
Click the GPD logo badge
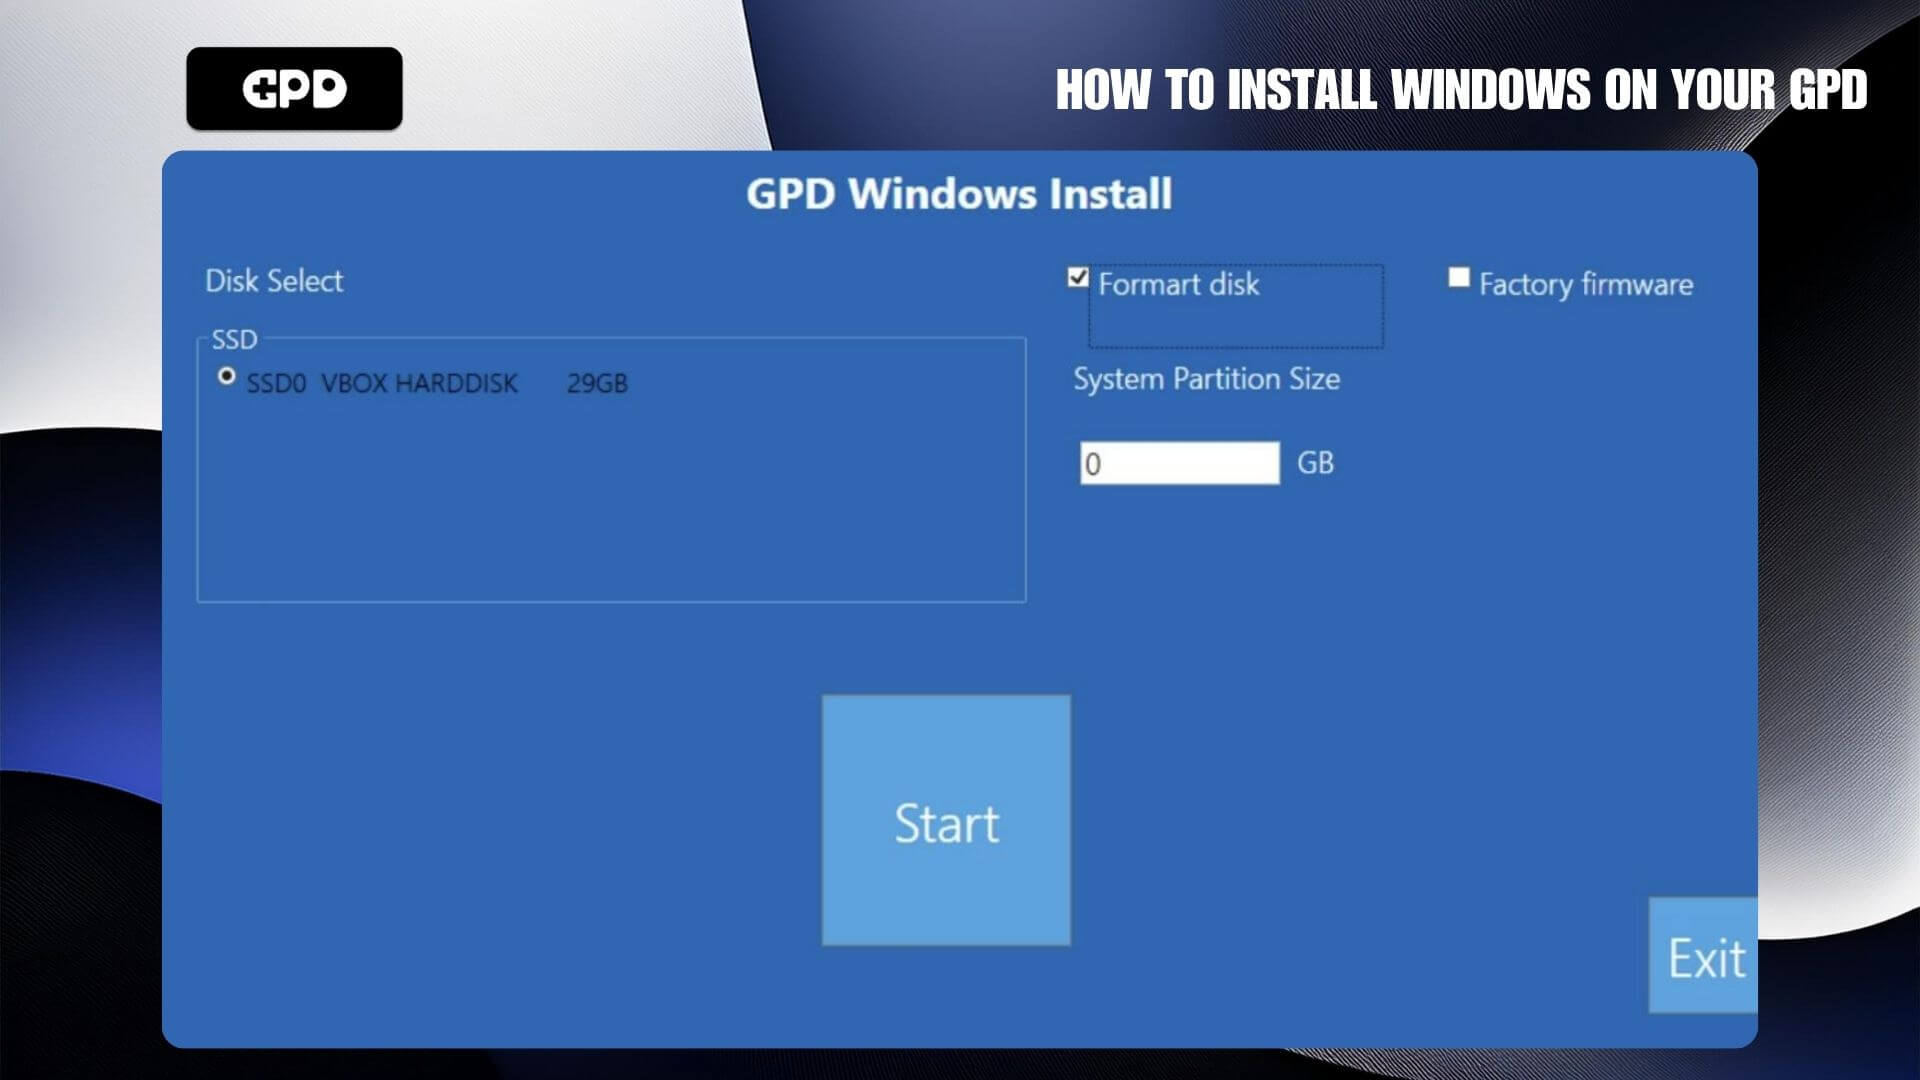pos(294,89)
